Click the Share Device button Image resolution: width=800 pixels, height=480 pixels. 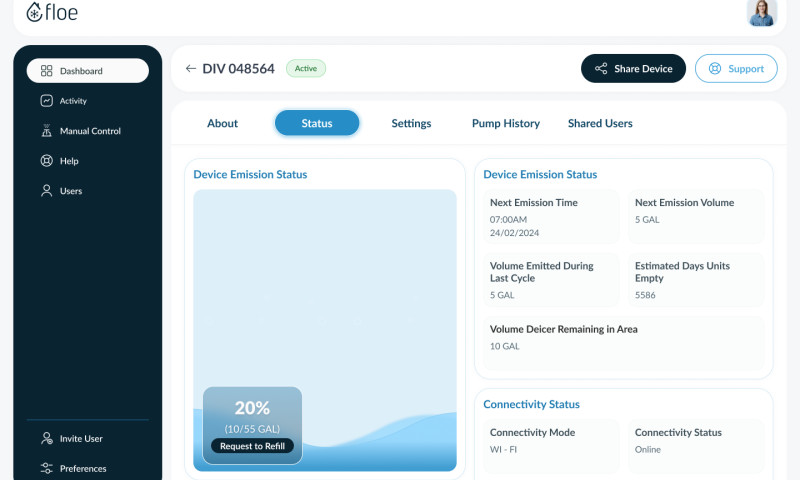[x=633, y=69]
